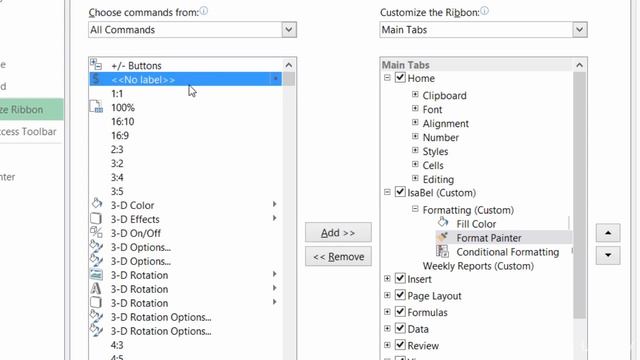
Task: Open the Choose commands from dropdown
Action: pos(289,29)
